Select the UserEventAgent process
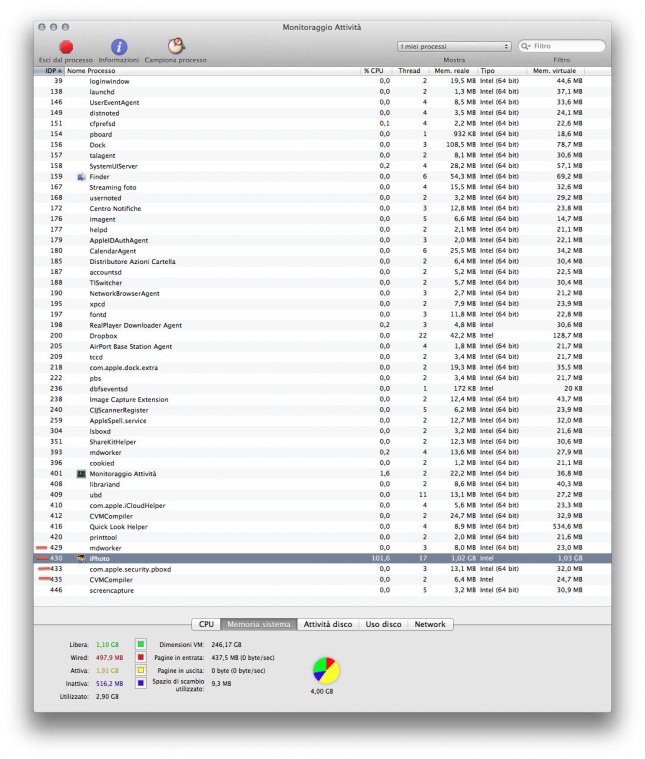 point(322,103)
